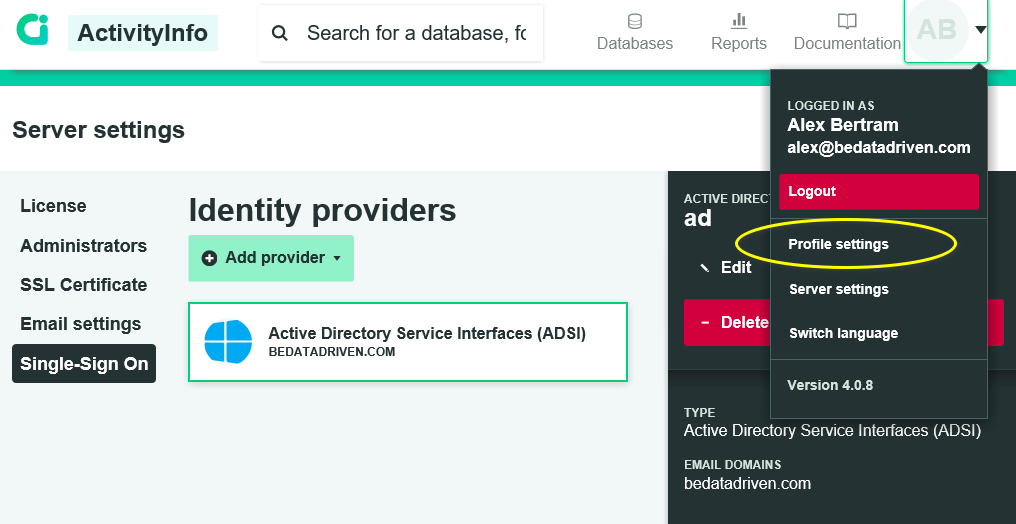Open Databases from the top navigation
Viewport: 1016px width, 524px height.
[x=635, y=32]
